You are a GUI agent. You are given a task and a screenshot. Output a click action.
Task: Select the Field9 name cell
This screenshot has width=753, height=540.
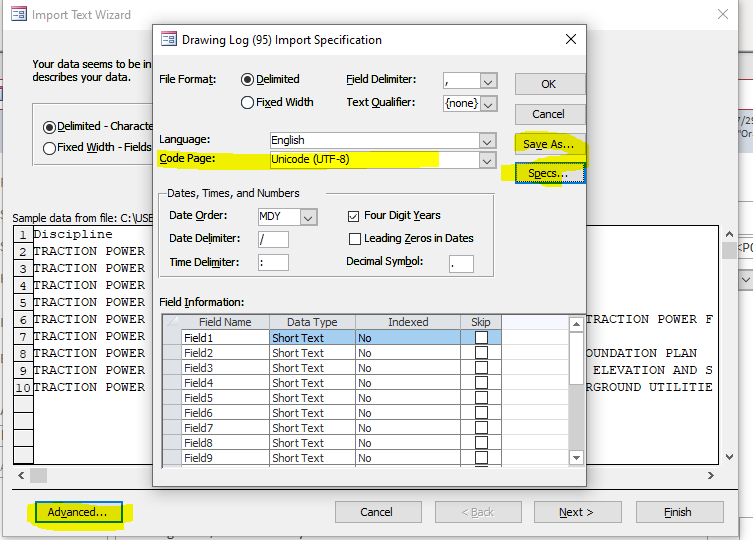pyautogui.click(x=225, y=458)
